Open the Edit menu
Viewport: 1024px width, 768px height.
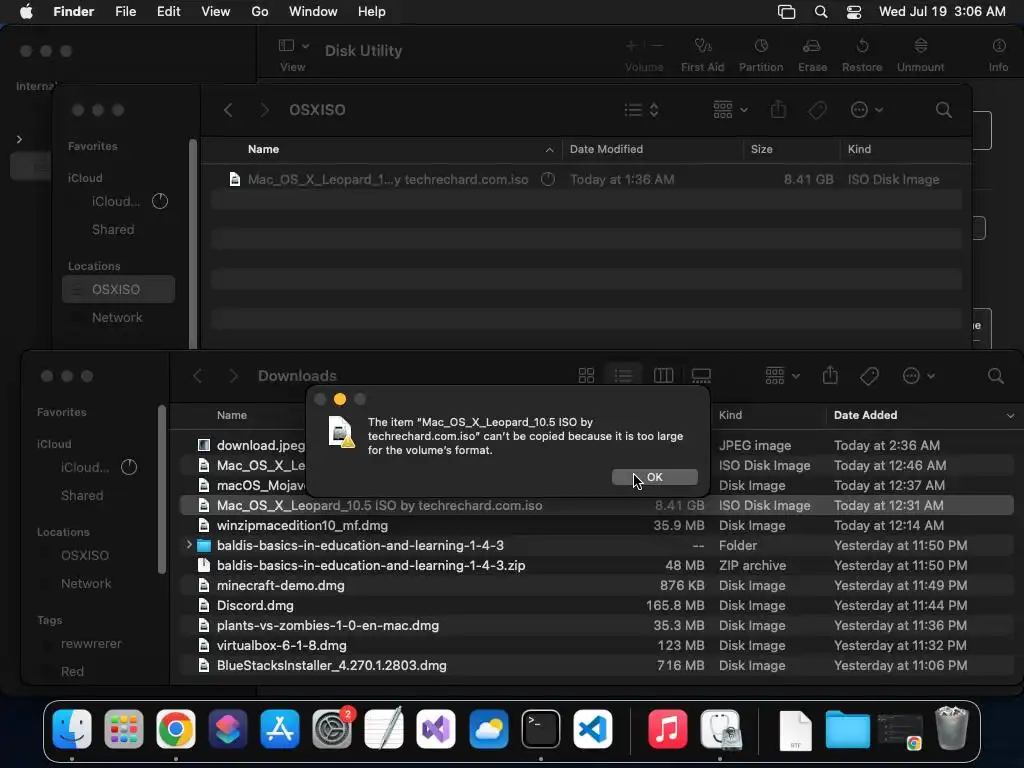(x=168, y=12)
